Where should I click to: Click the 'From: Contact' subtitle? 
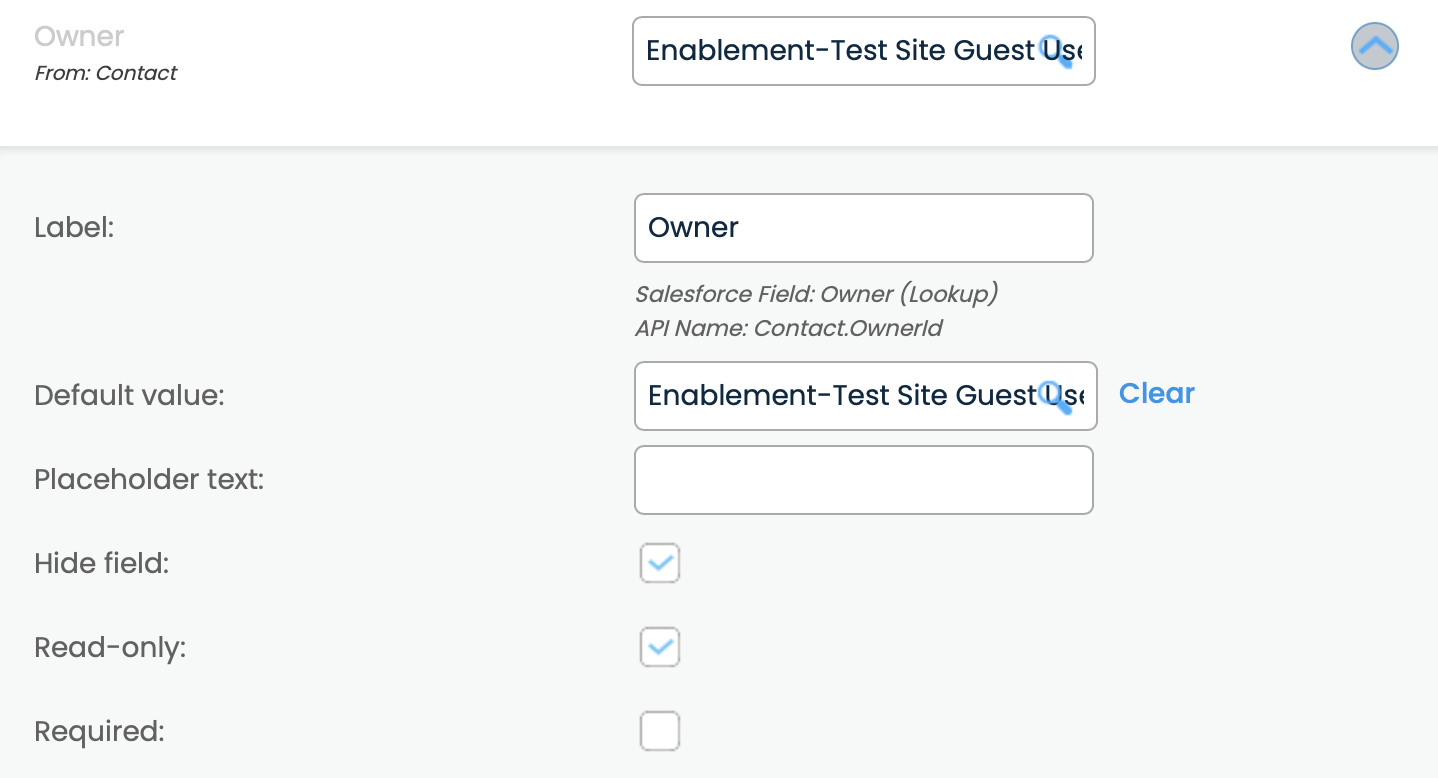click(x=106, y=73)
